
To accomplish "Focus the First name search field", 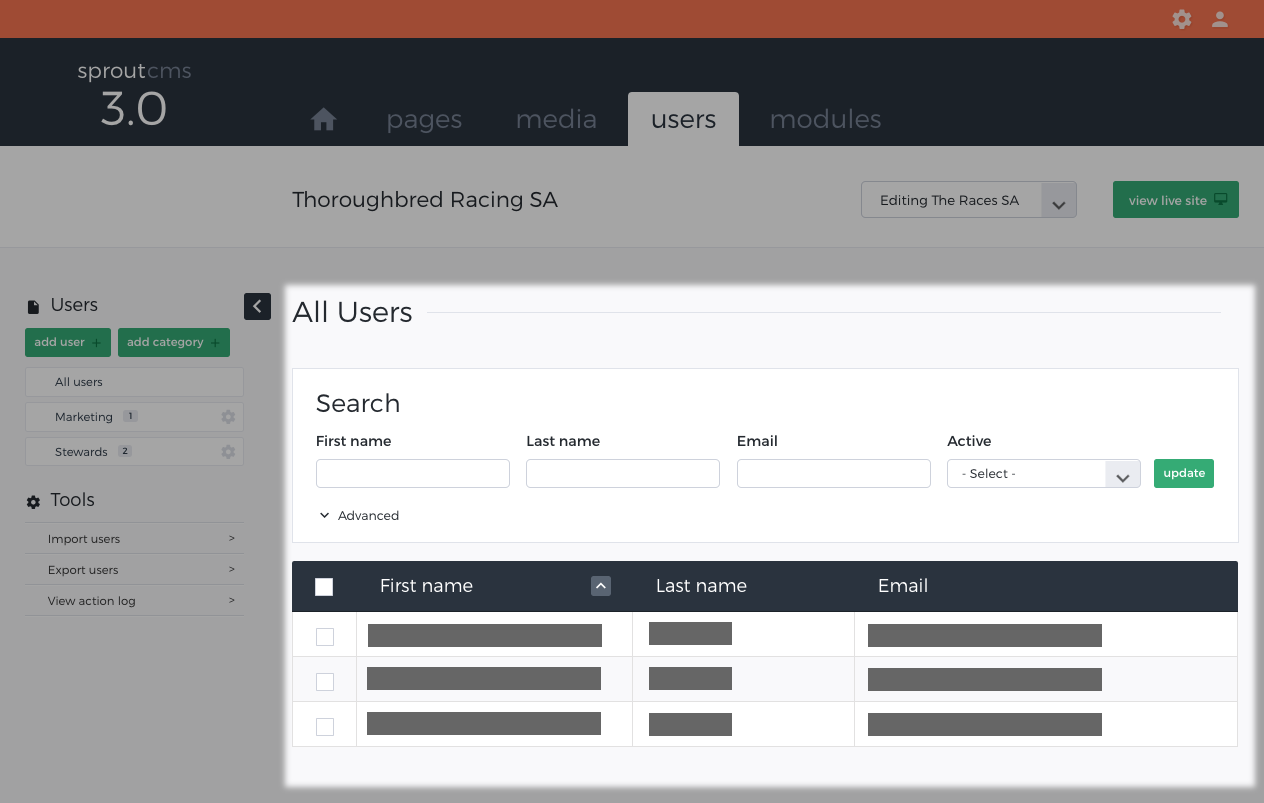I will coord(413,474).
